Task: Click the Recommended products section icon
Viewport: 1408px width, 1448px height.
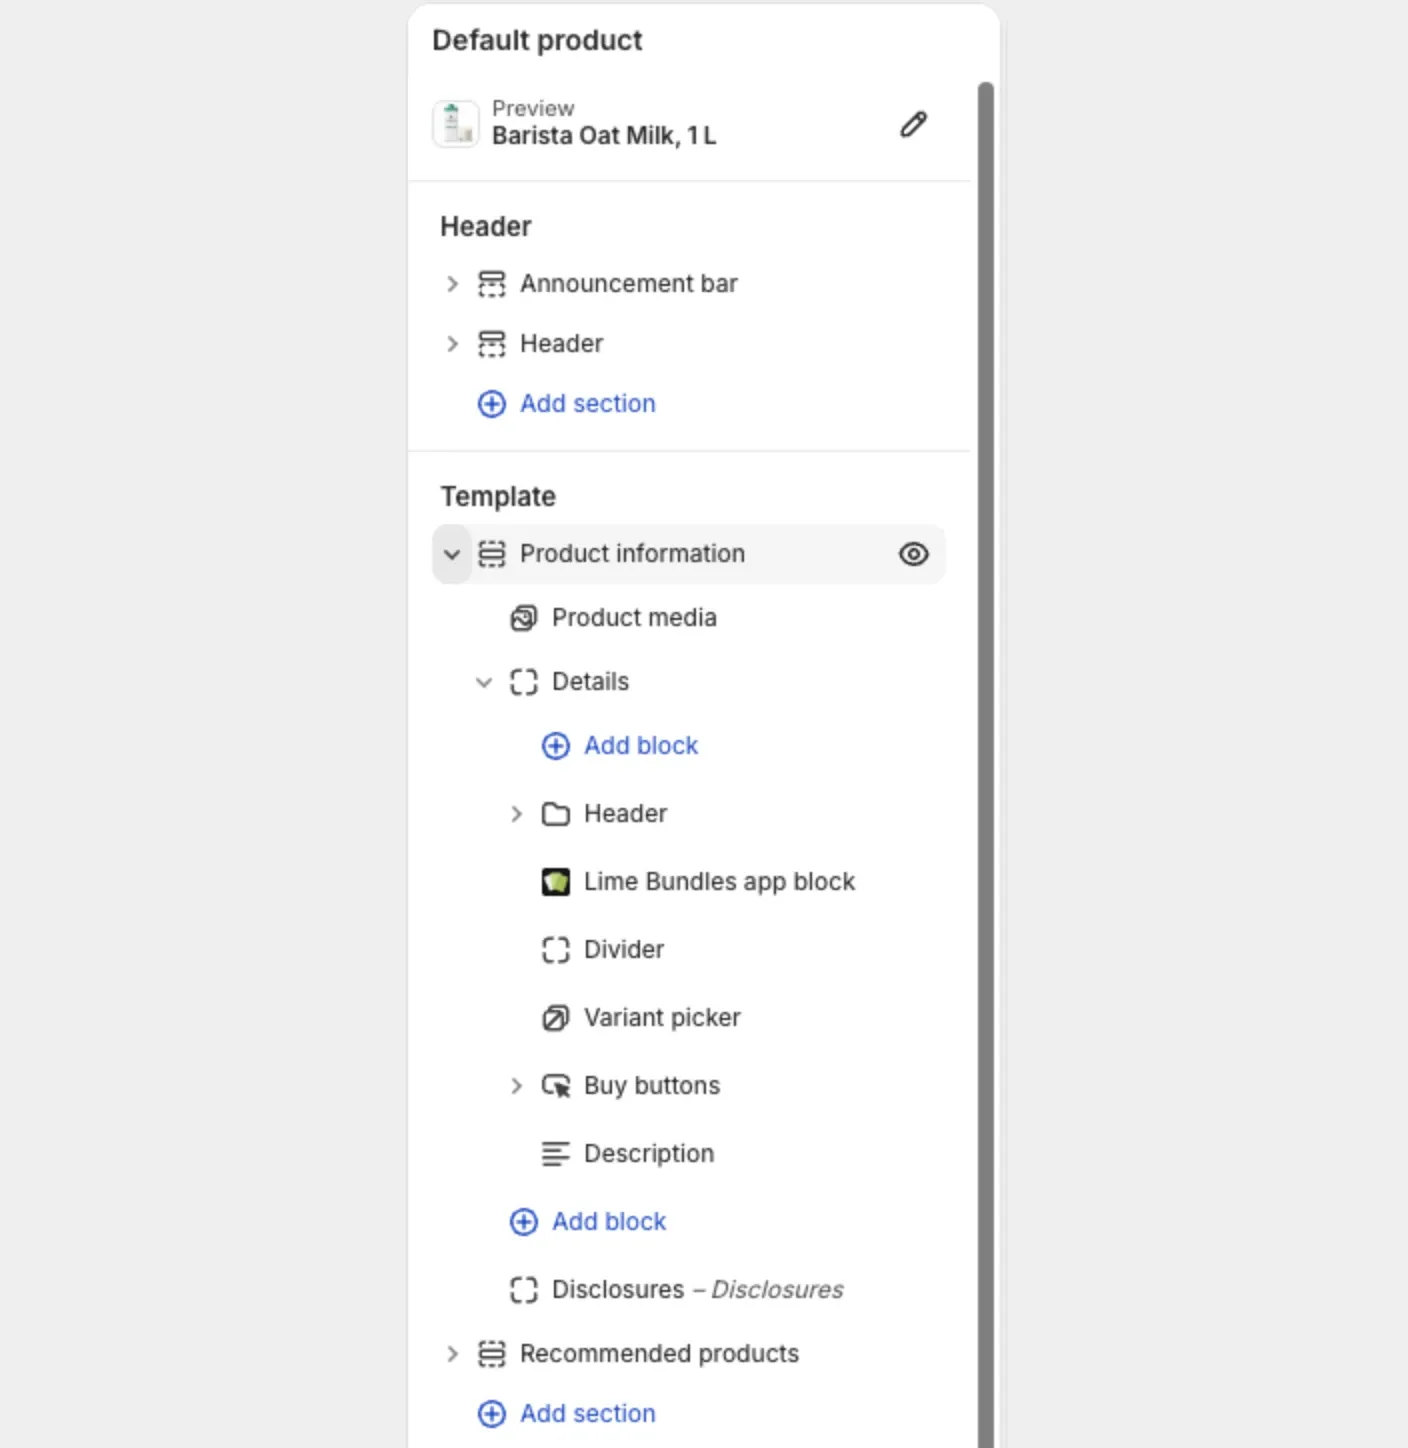Action: 491,1354
